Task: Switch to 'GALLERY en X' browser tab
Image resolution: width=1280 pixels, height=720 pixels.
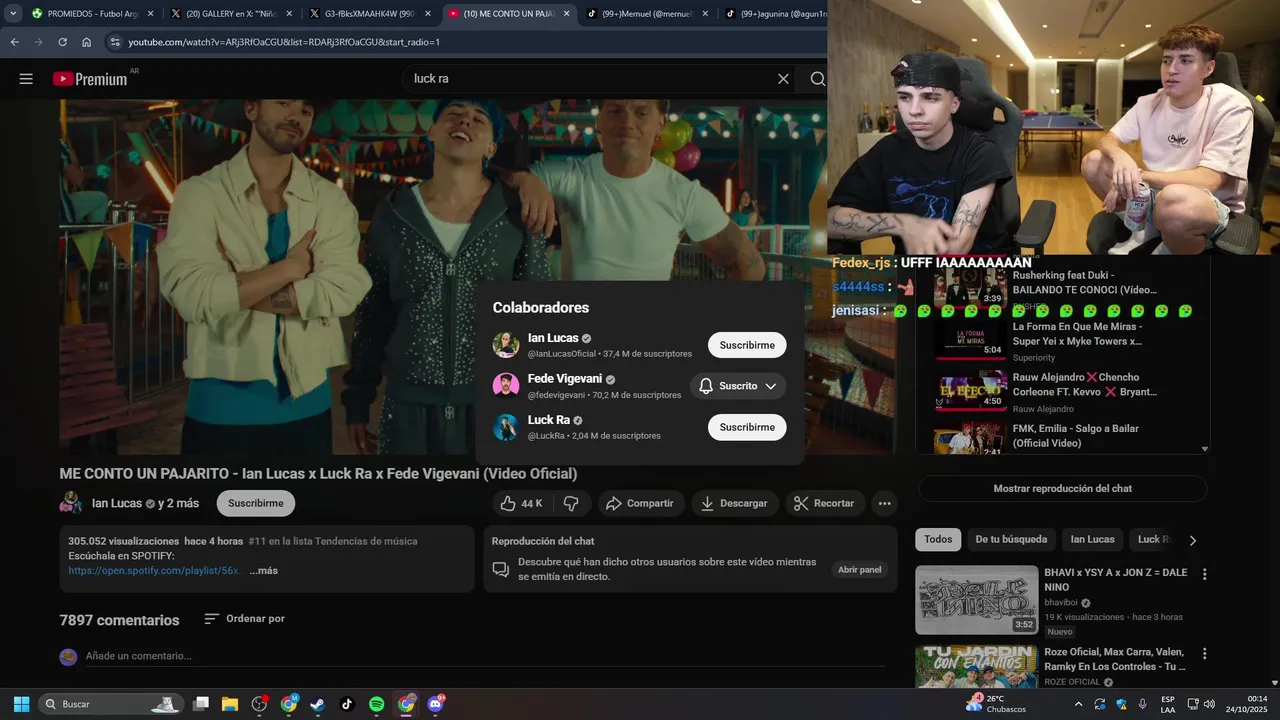Action: [232, 14]
